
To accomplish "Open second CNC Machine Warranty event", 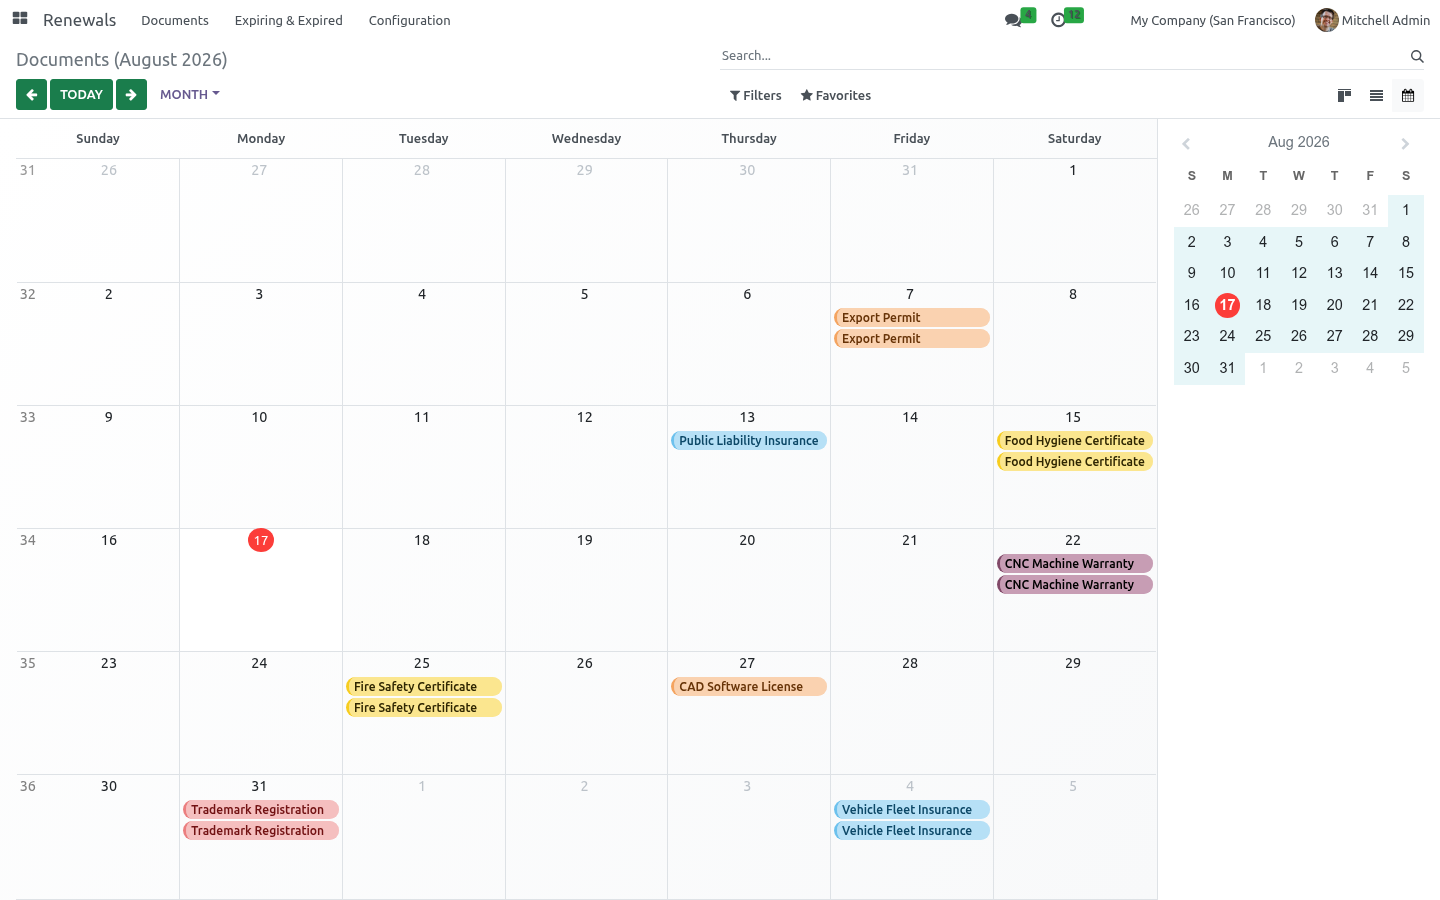I will pos(1075,585).
